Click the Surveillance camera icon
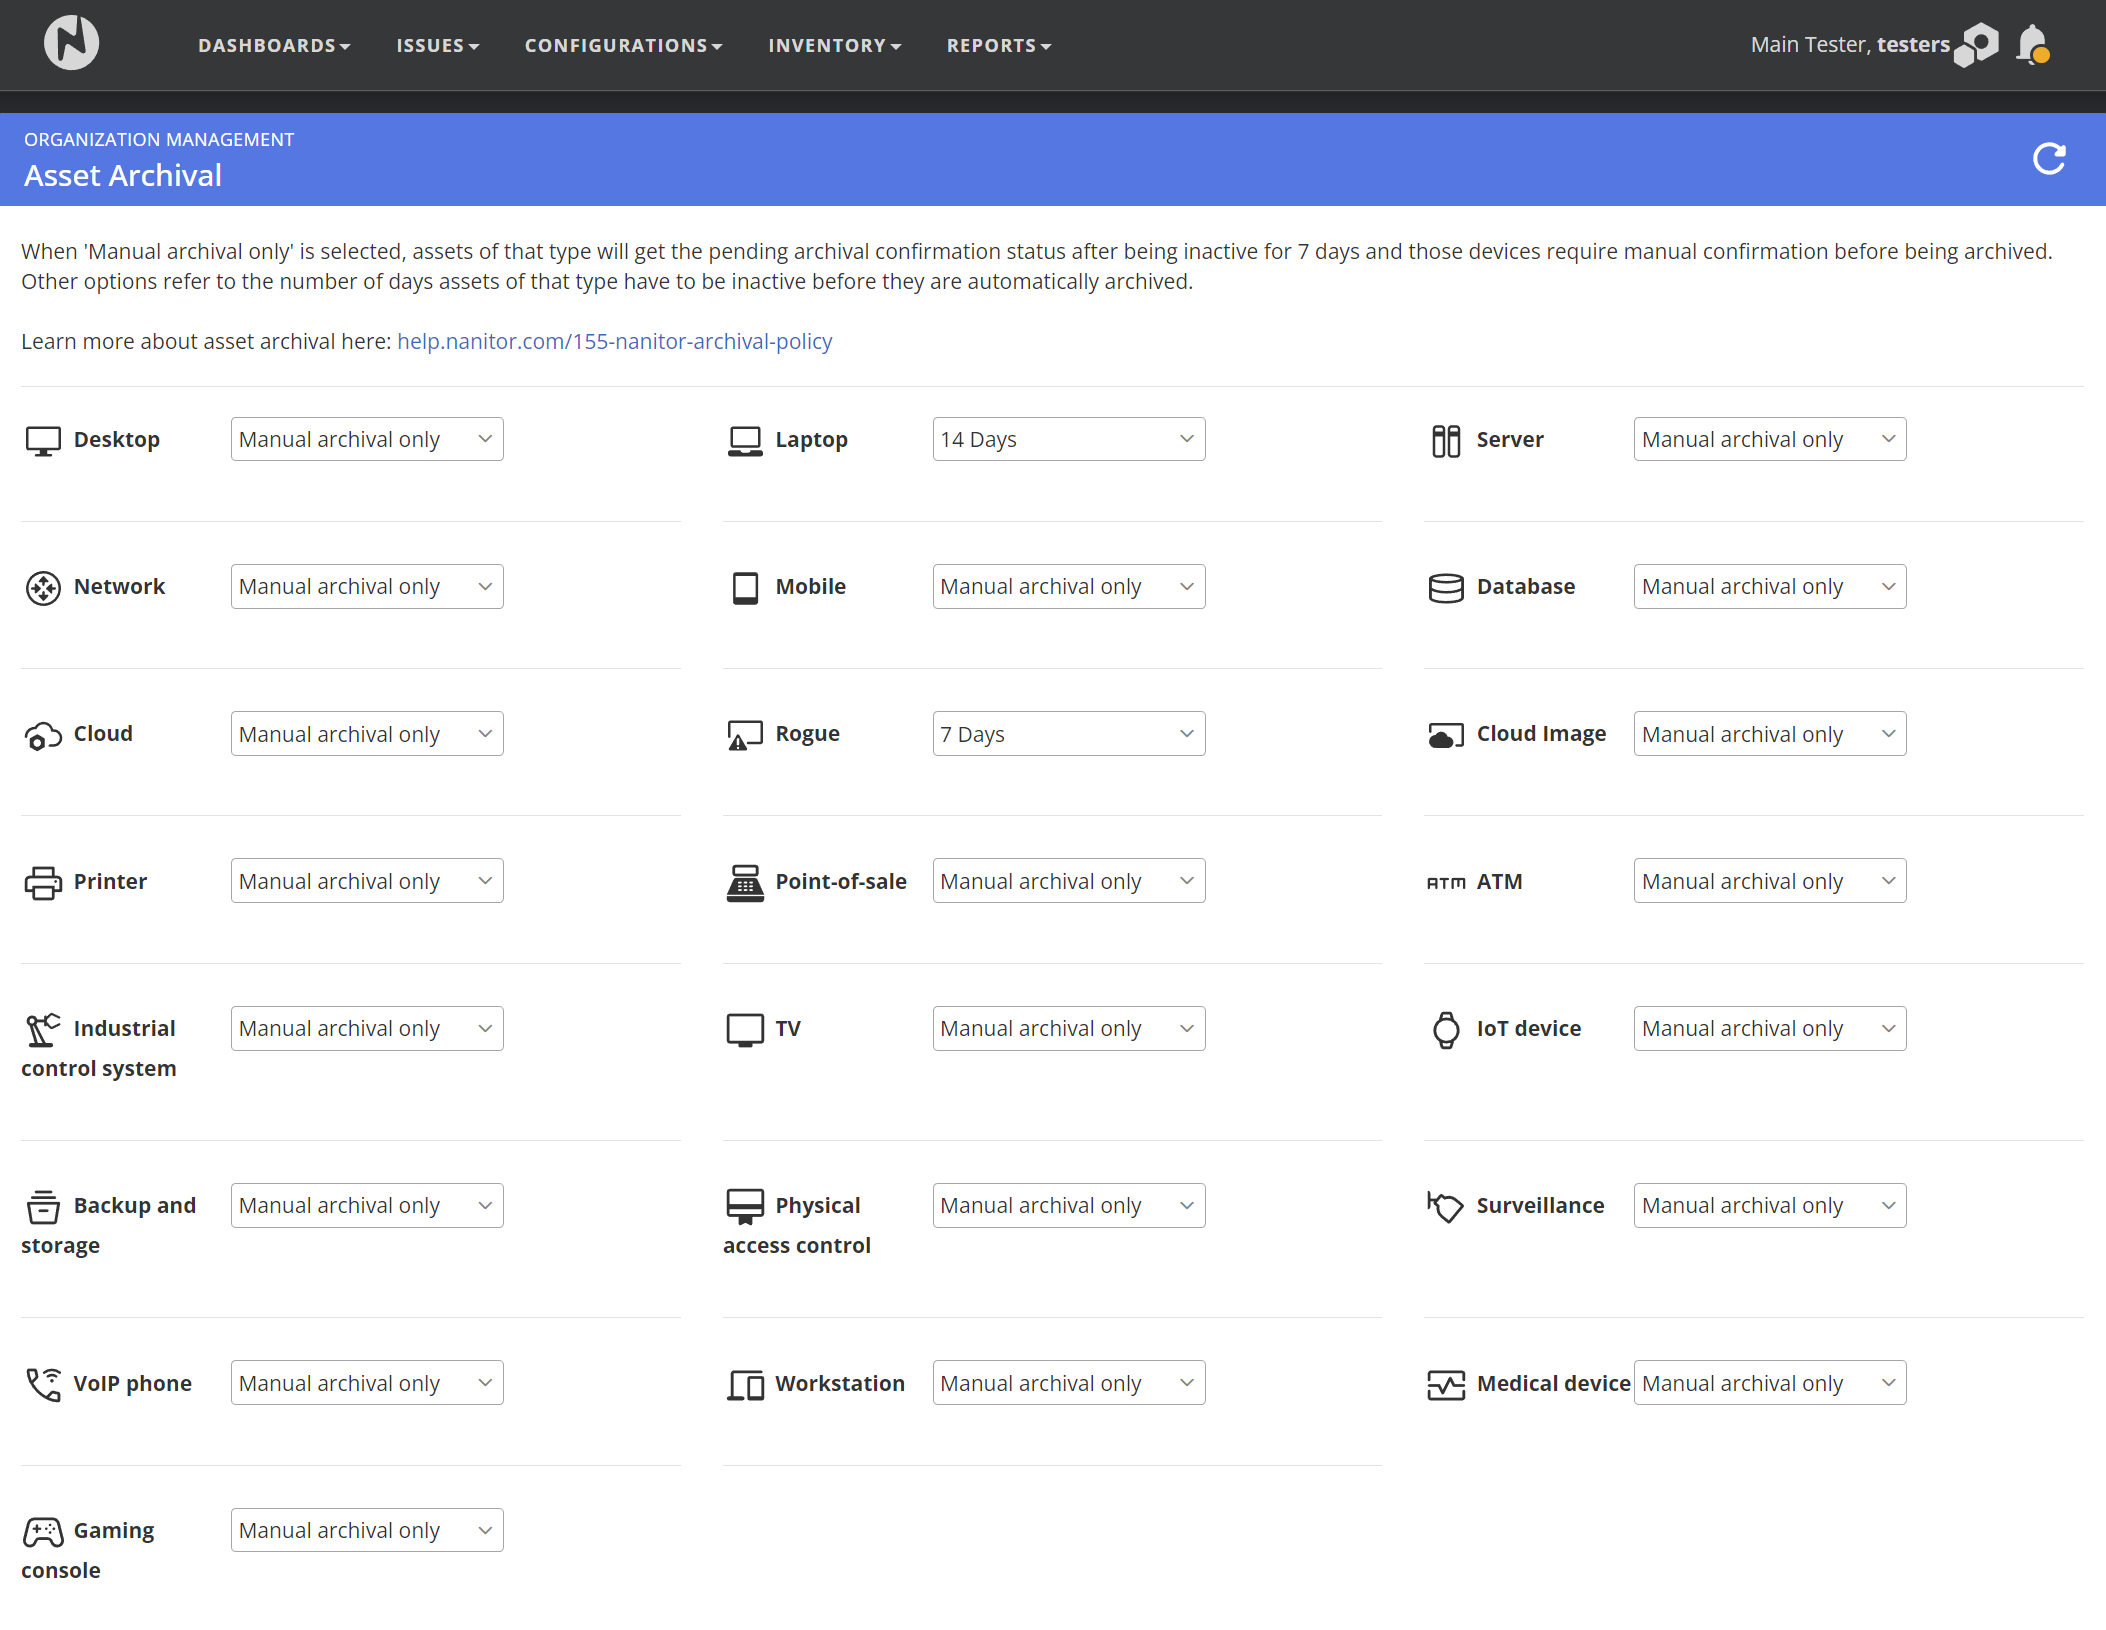2106x1630 pixels. 1445,1206
